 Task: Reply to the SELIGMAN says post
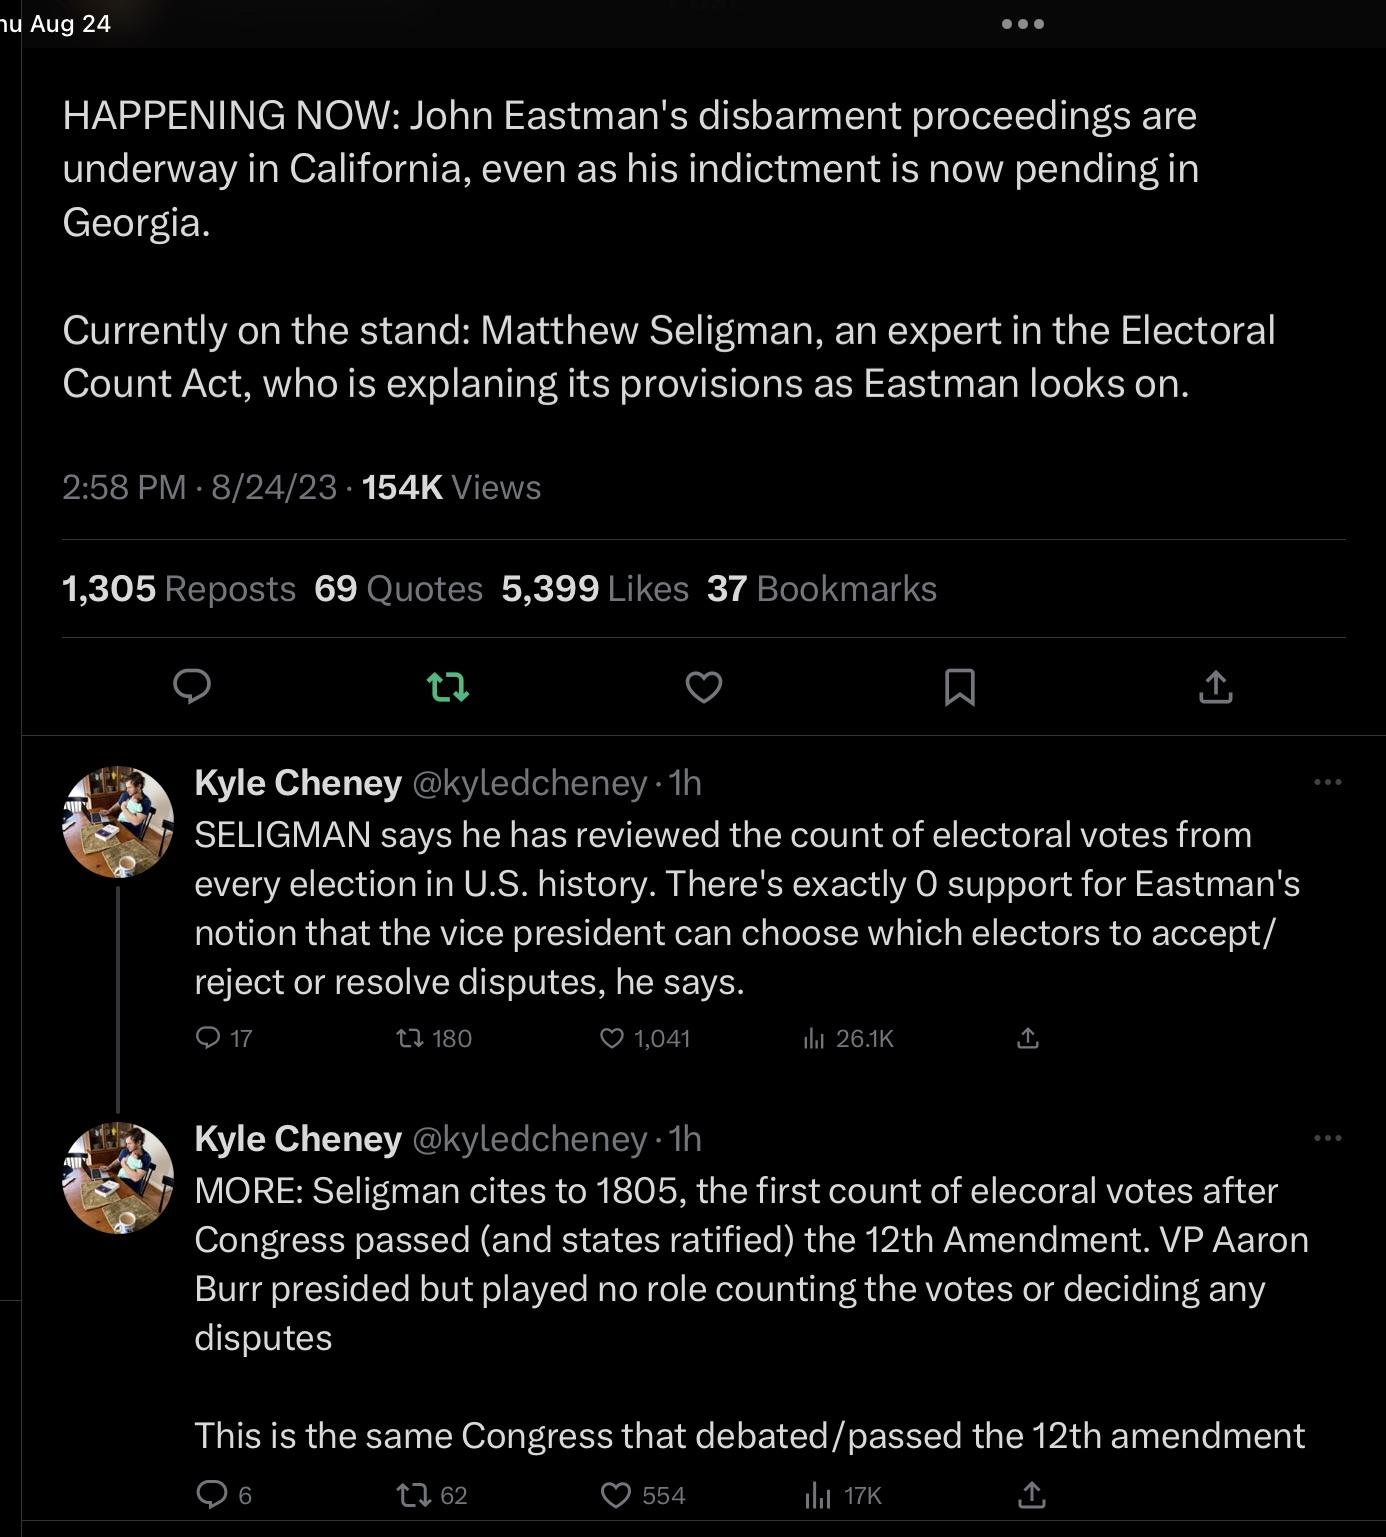point(208,1038)
